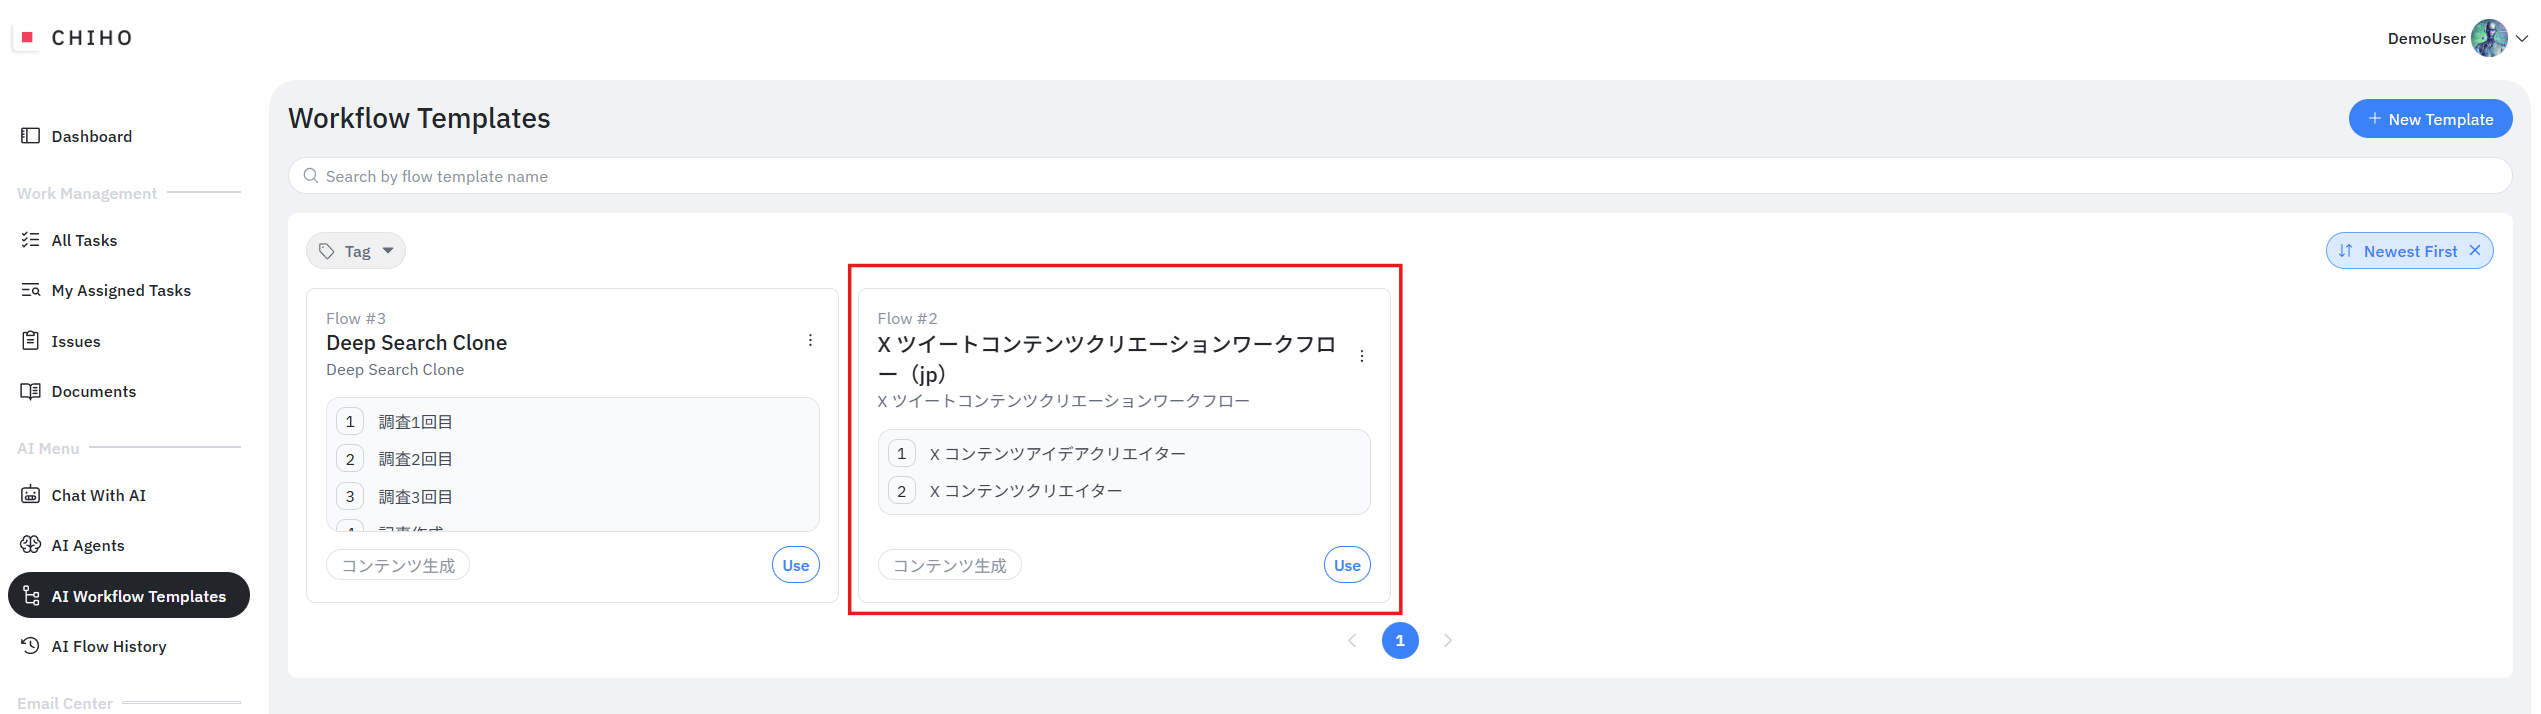Remove the Newest First sort filter
This screenshot has width=2541, height=714.
(x=2475, y=251)
